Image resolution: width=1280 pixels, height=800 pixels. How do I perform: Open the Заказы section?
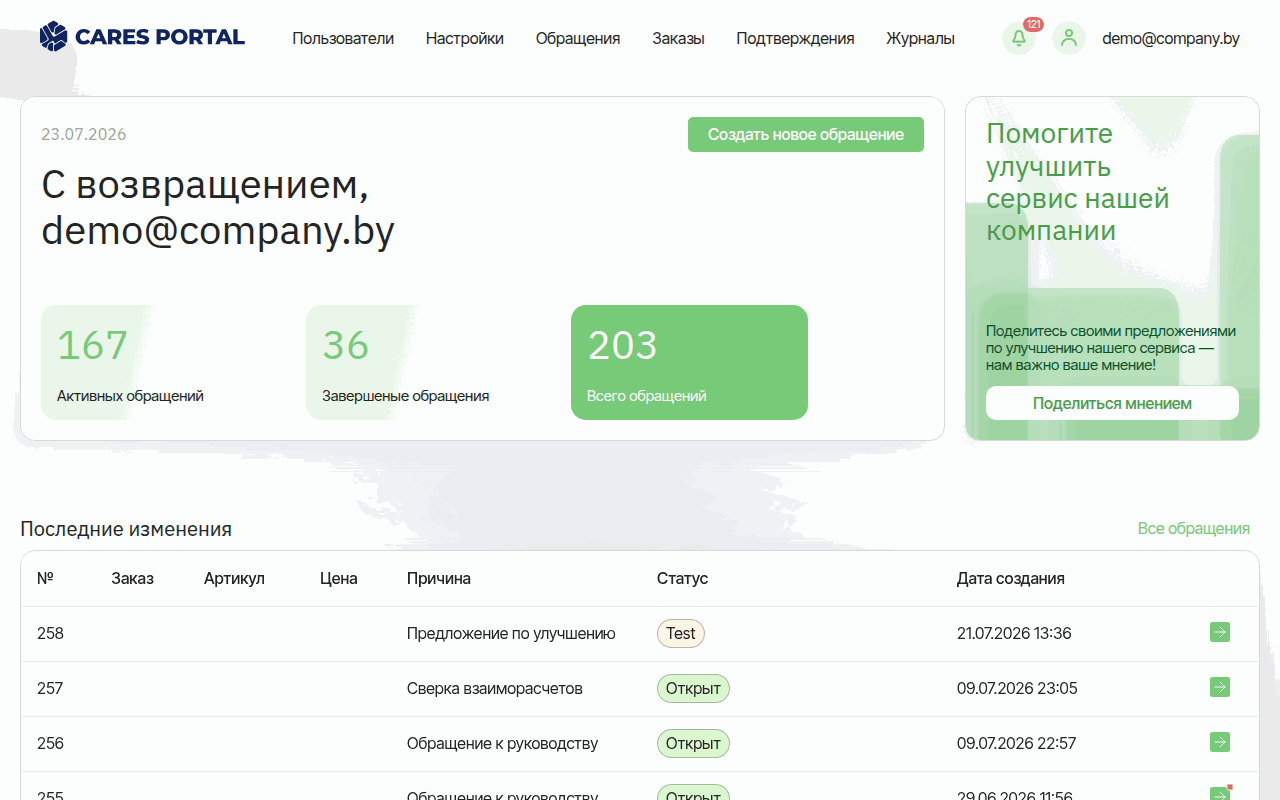[x=678, y=38]
